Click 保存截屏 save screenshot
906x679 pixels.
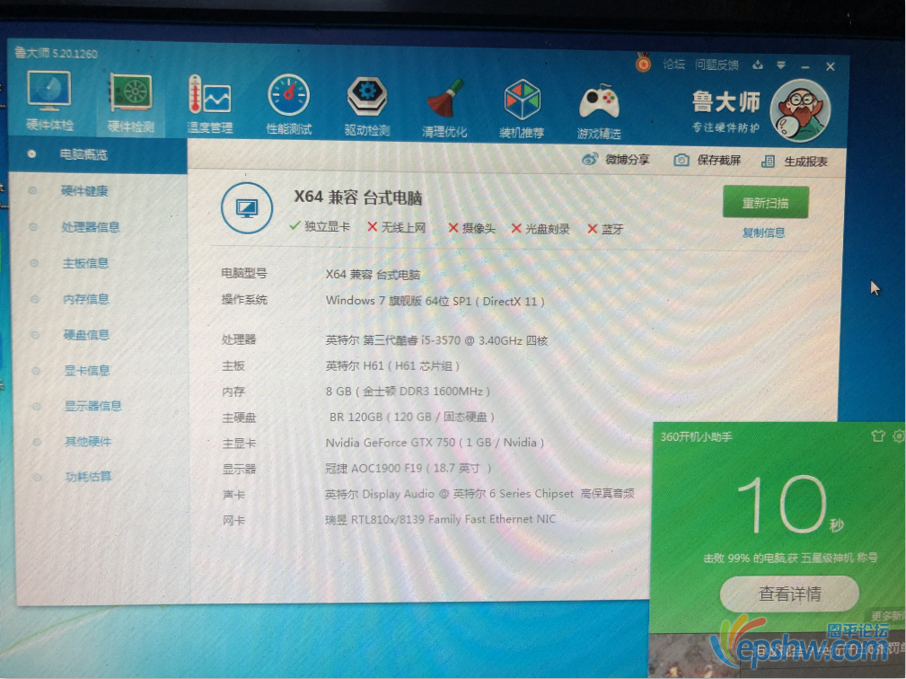(x=718, y=160)
